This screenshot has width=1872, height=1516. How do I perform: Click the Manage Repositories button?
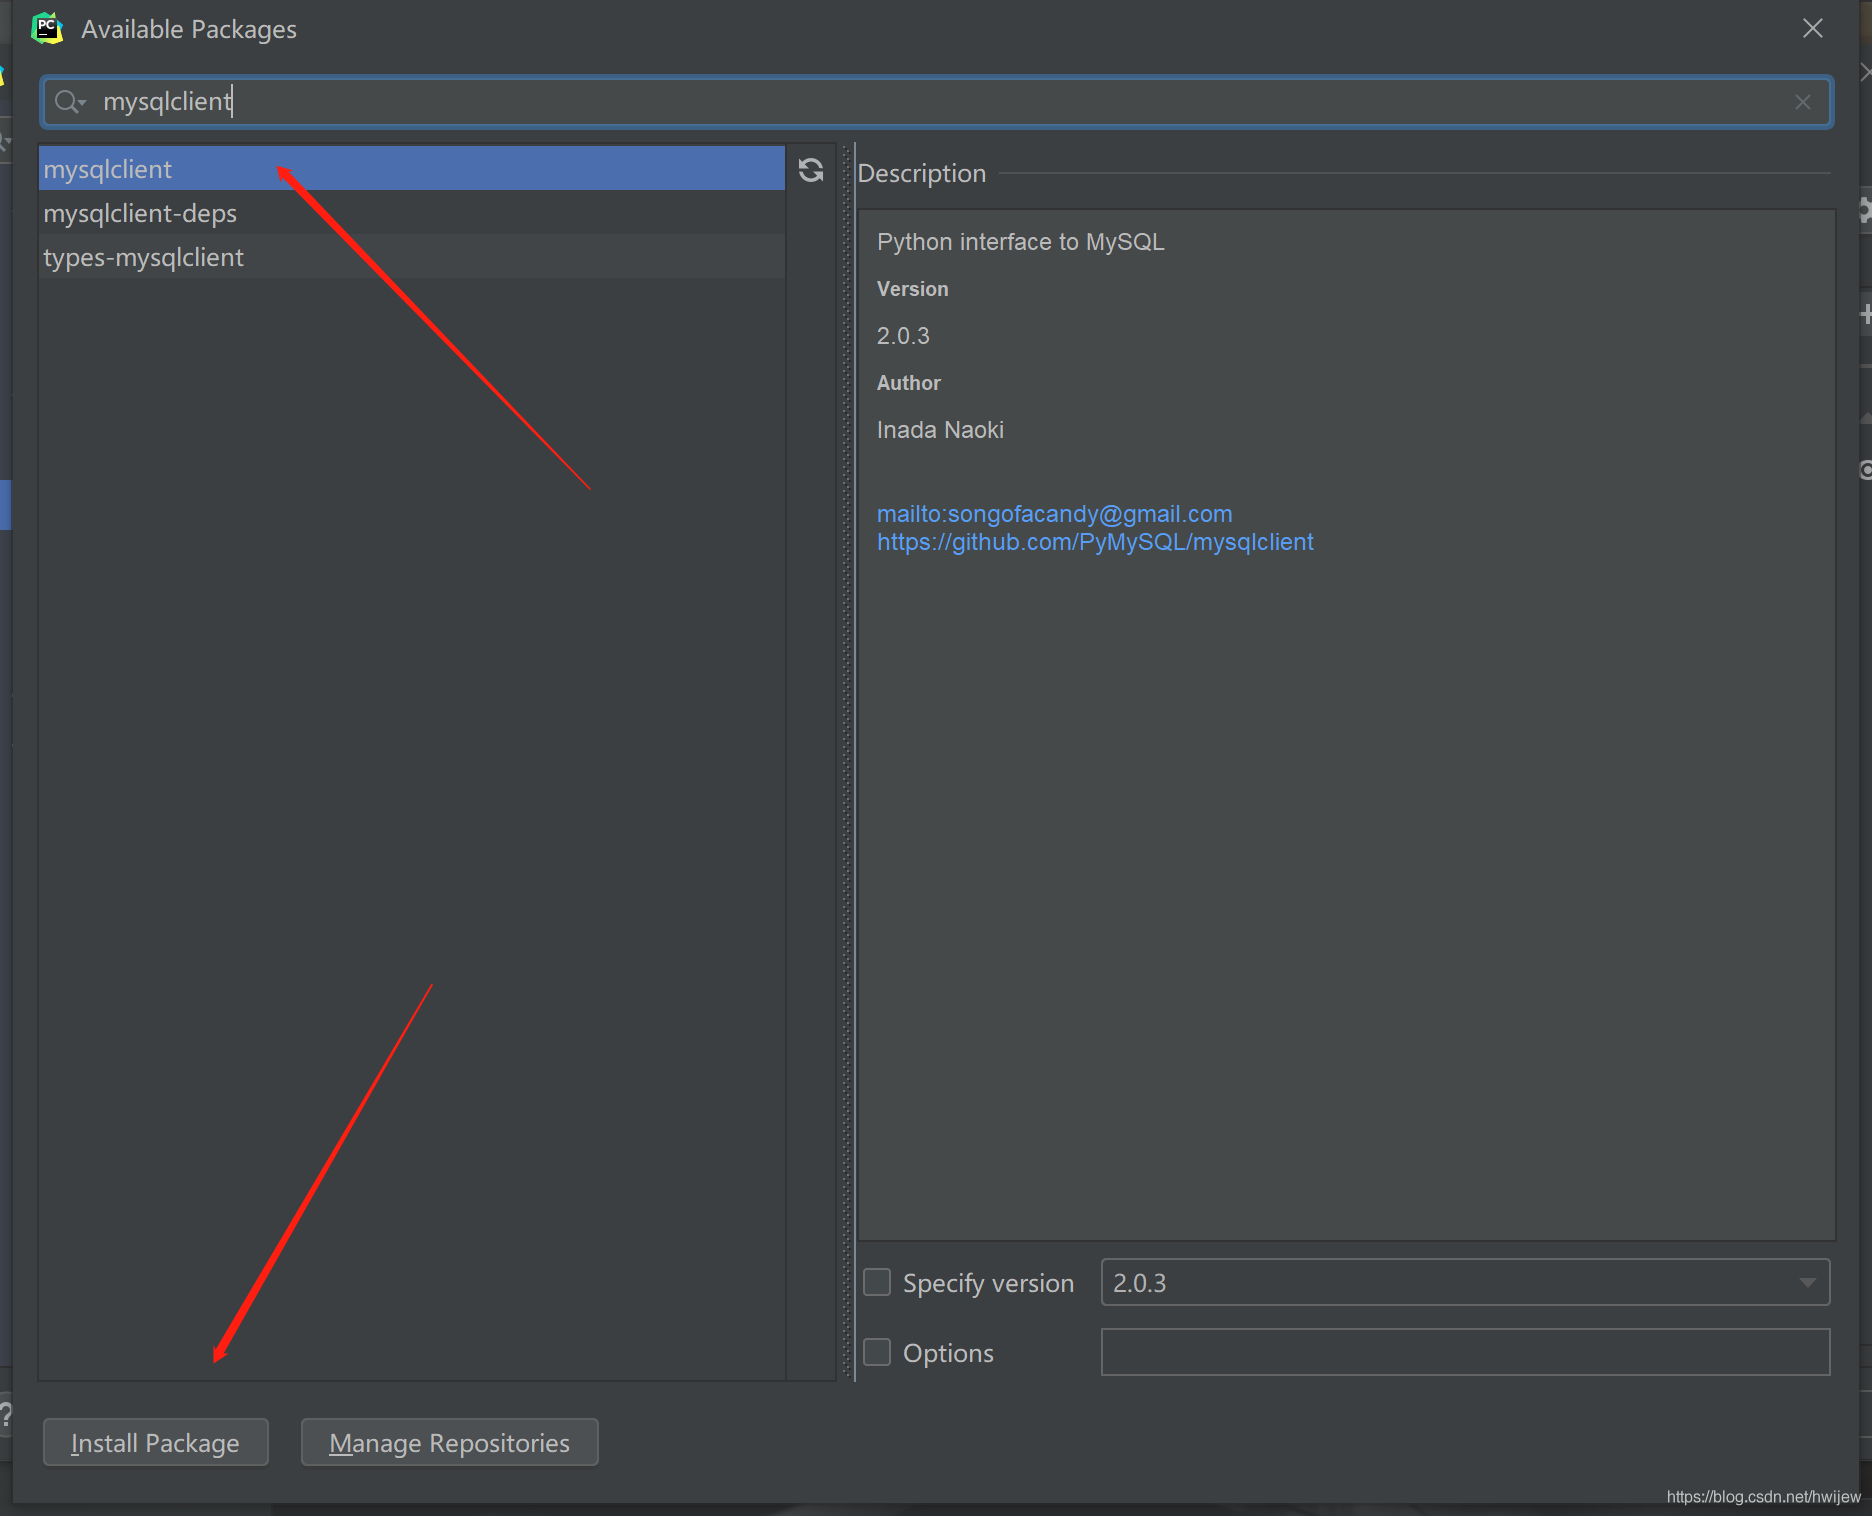point(450,1443)
